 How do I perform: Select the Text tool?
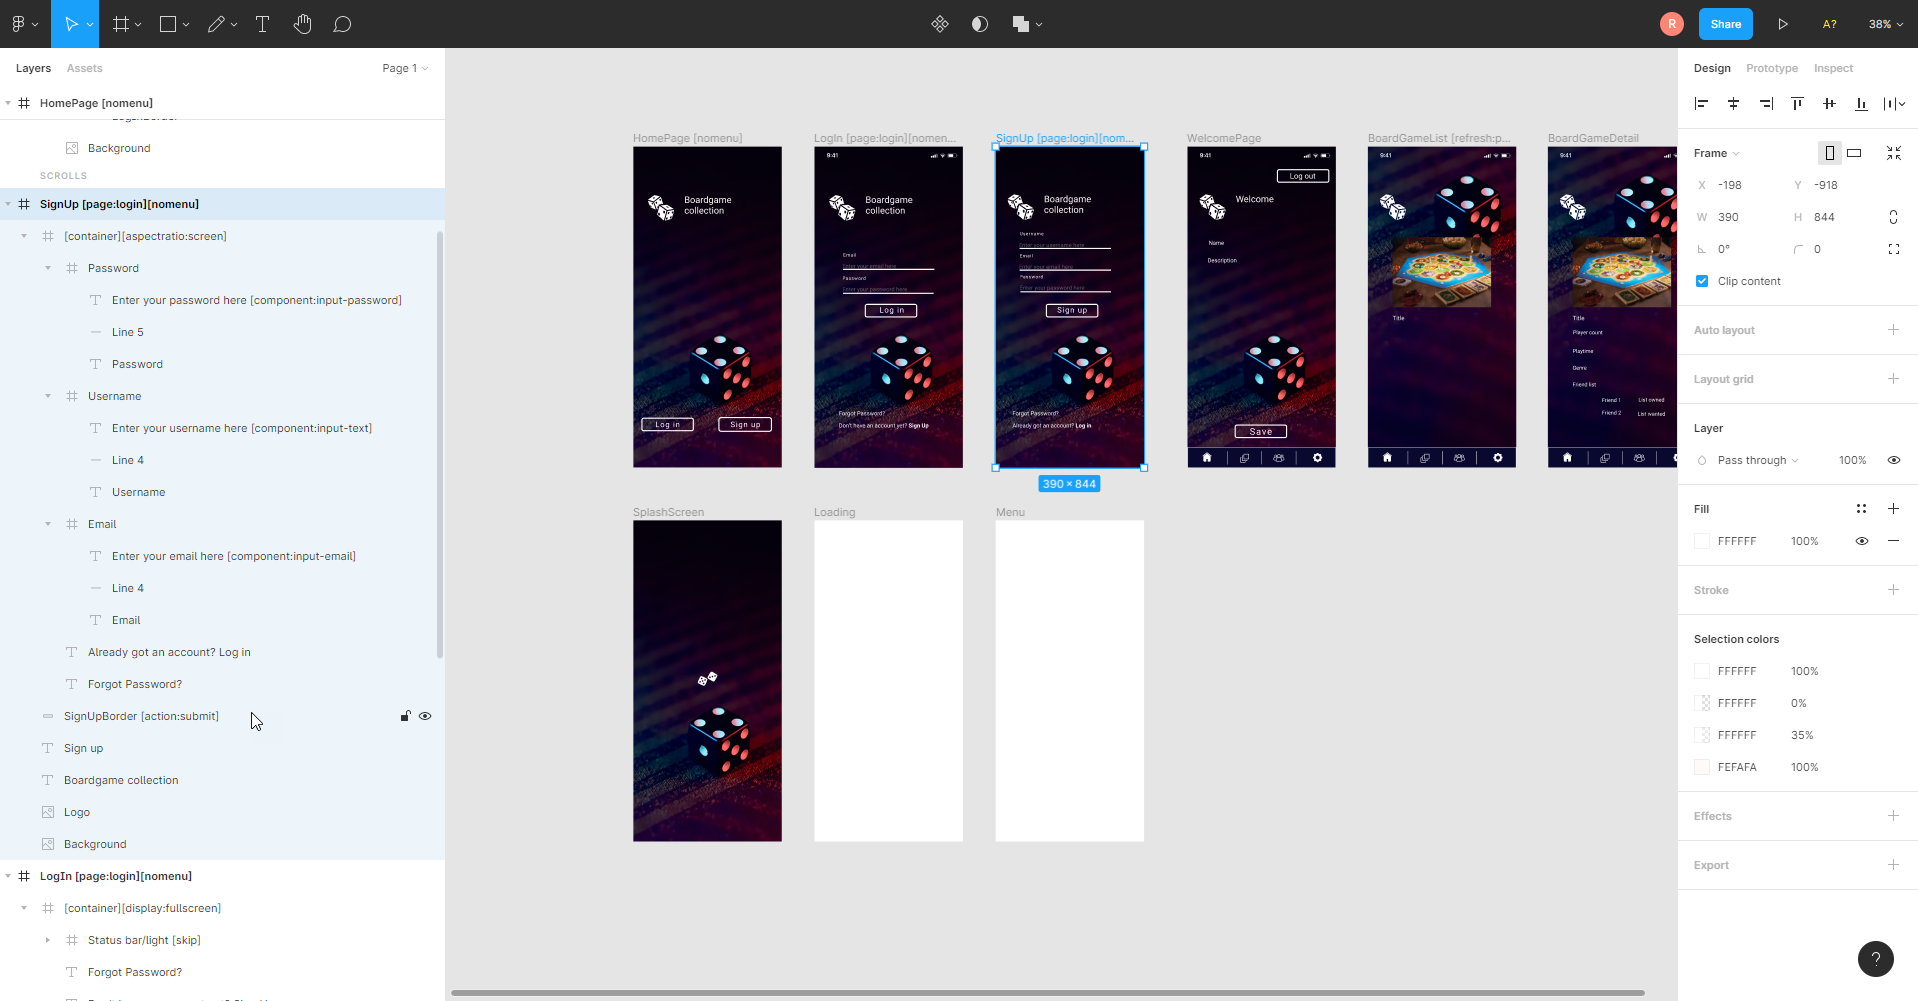[x=263, y=24]
